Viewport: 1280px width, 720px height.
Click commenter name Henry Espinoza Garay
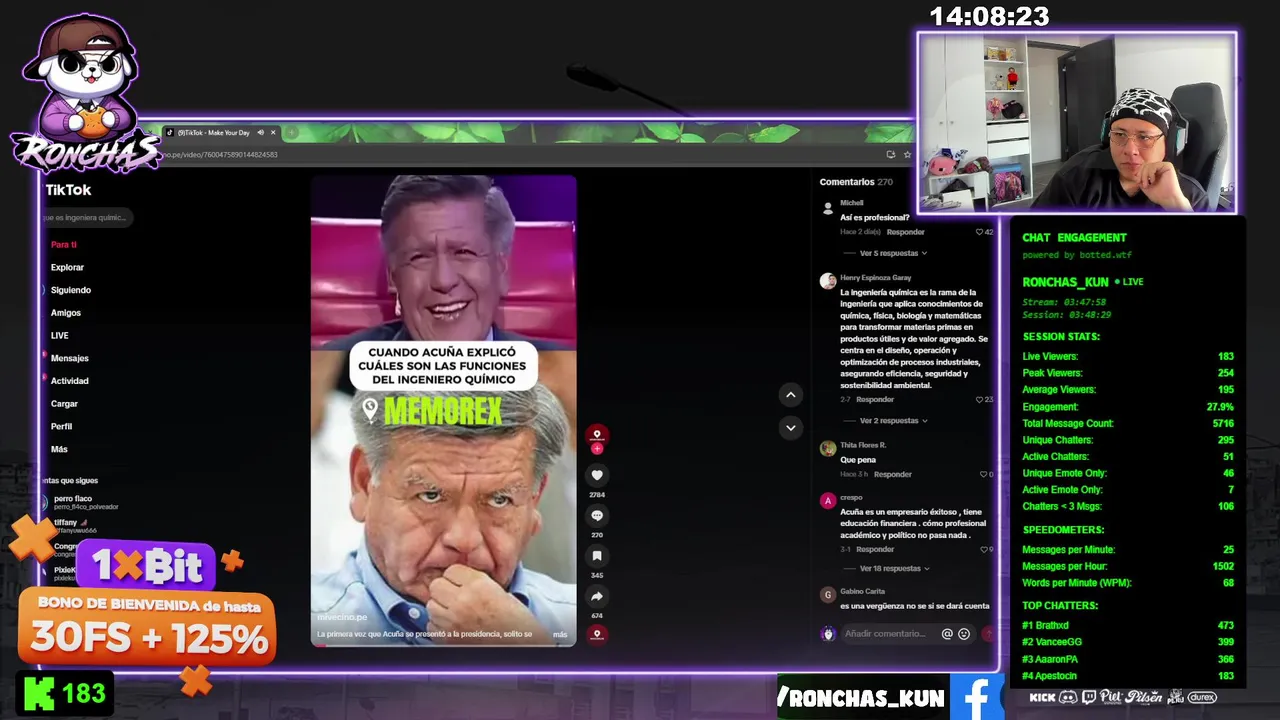coord(875,278)
